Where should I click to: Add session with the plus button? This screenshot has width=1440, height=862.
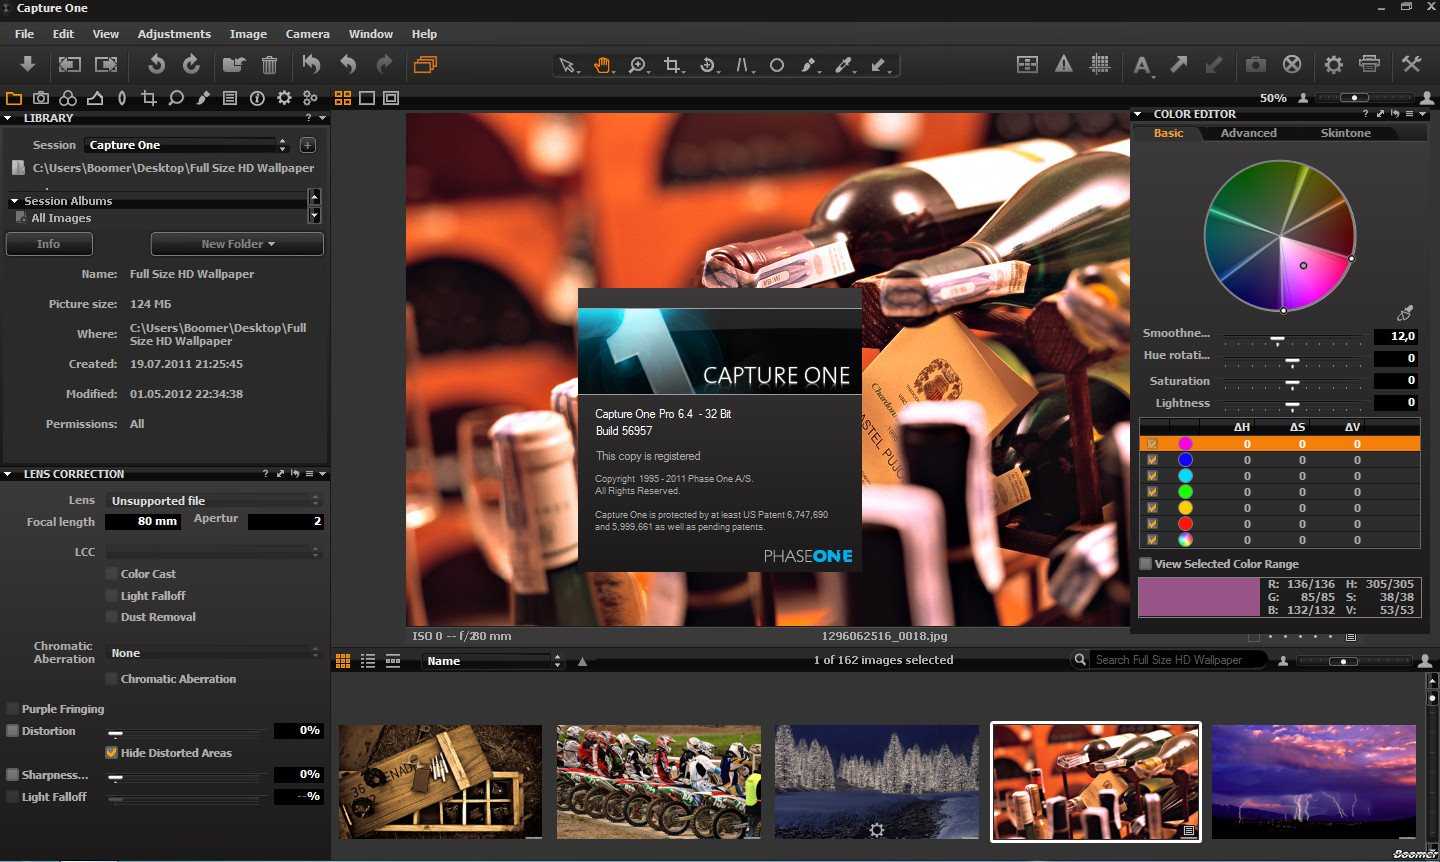pos(308,145)
